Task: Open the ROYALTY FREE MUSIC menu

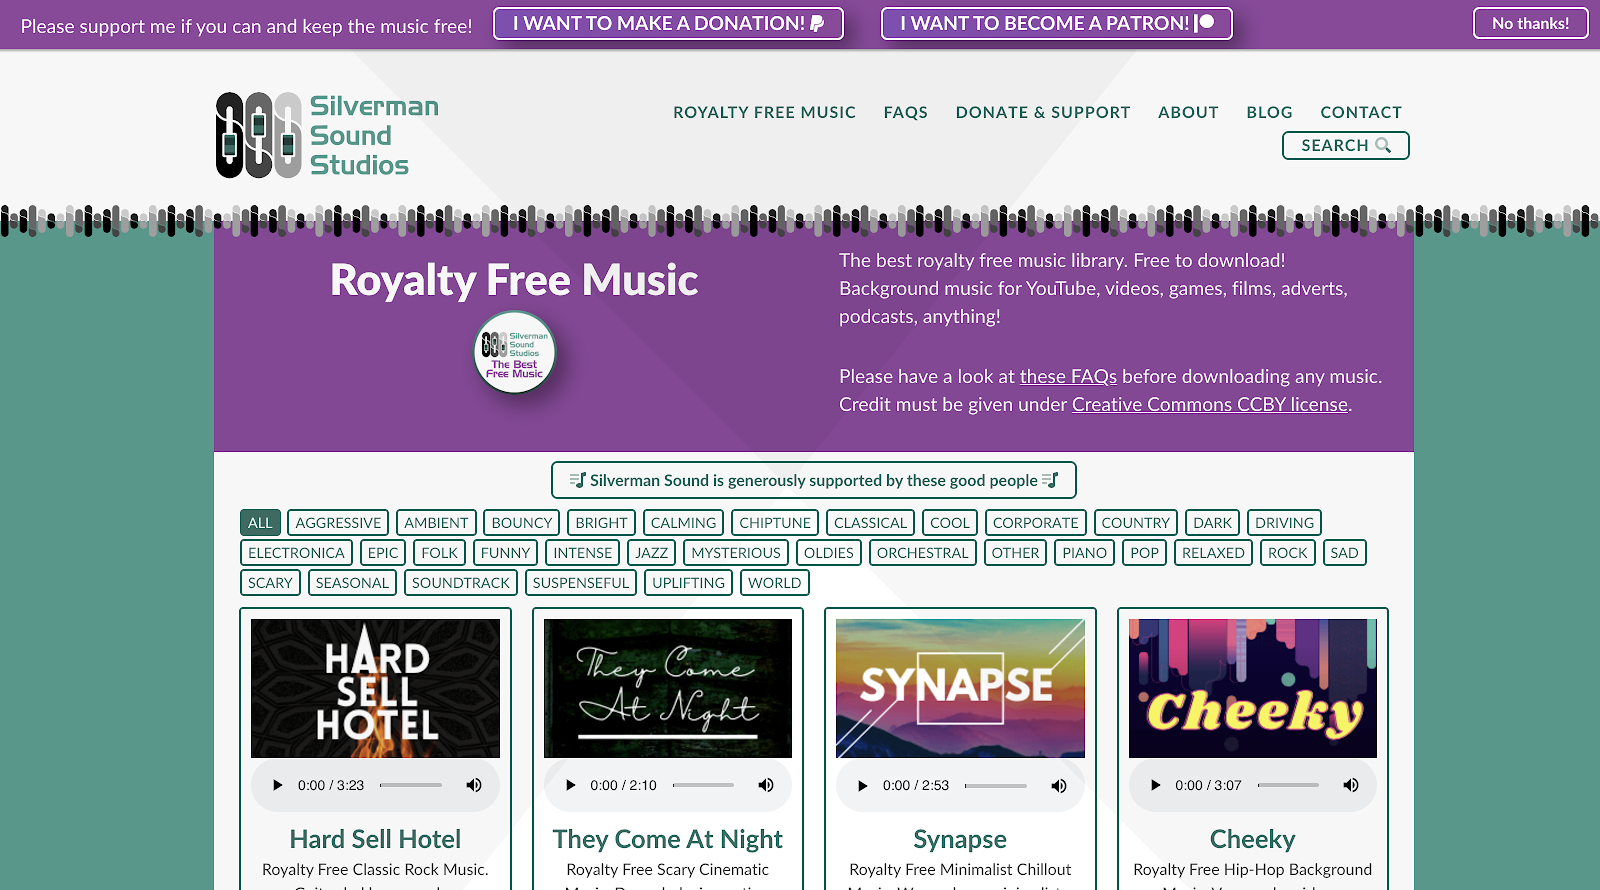Action: [764, 112]
